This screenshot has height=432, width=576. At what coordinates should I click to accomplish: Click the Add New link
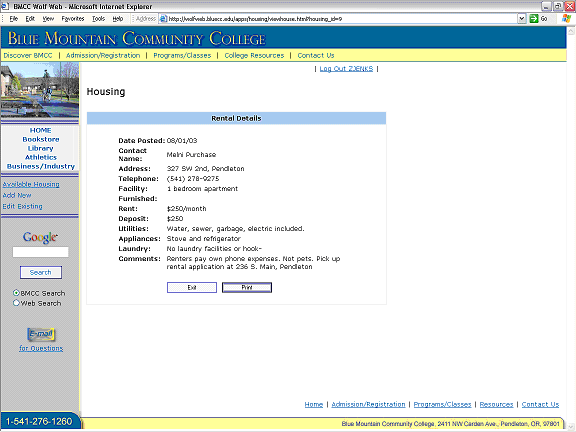(17, 195)
